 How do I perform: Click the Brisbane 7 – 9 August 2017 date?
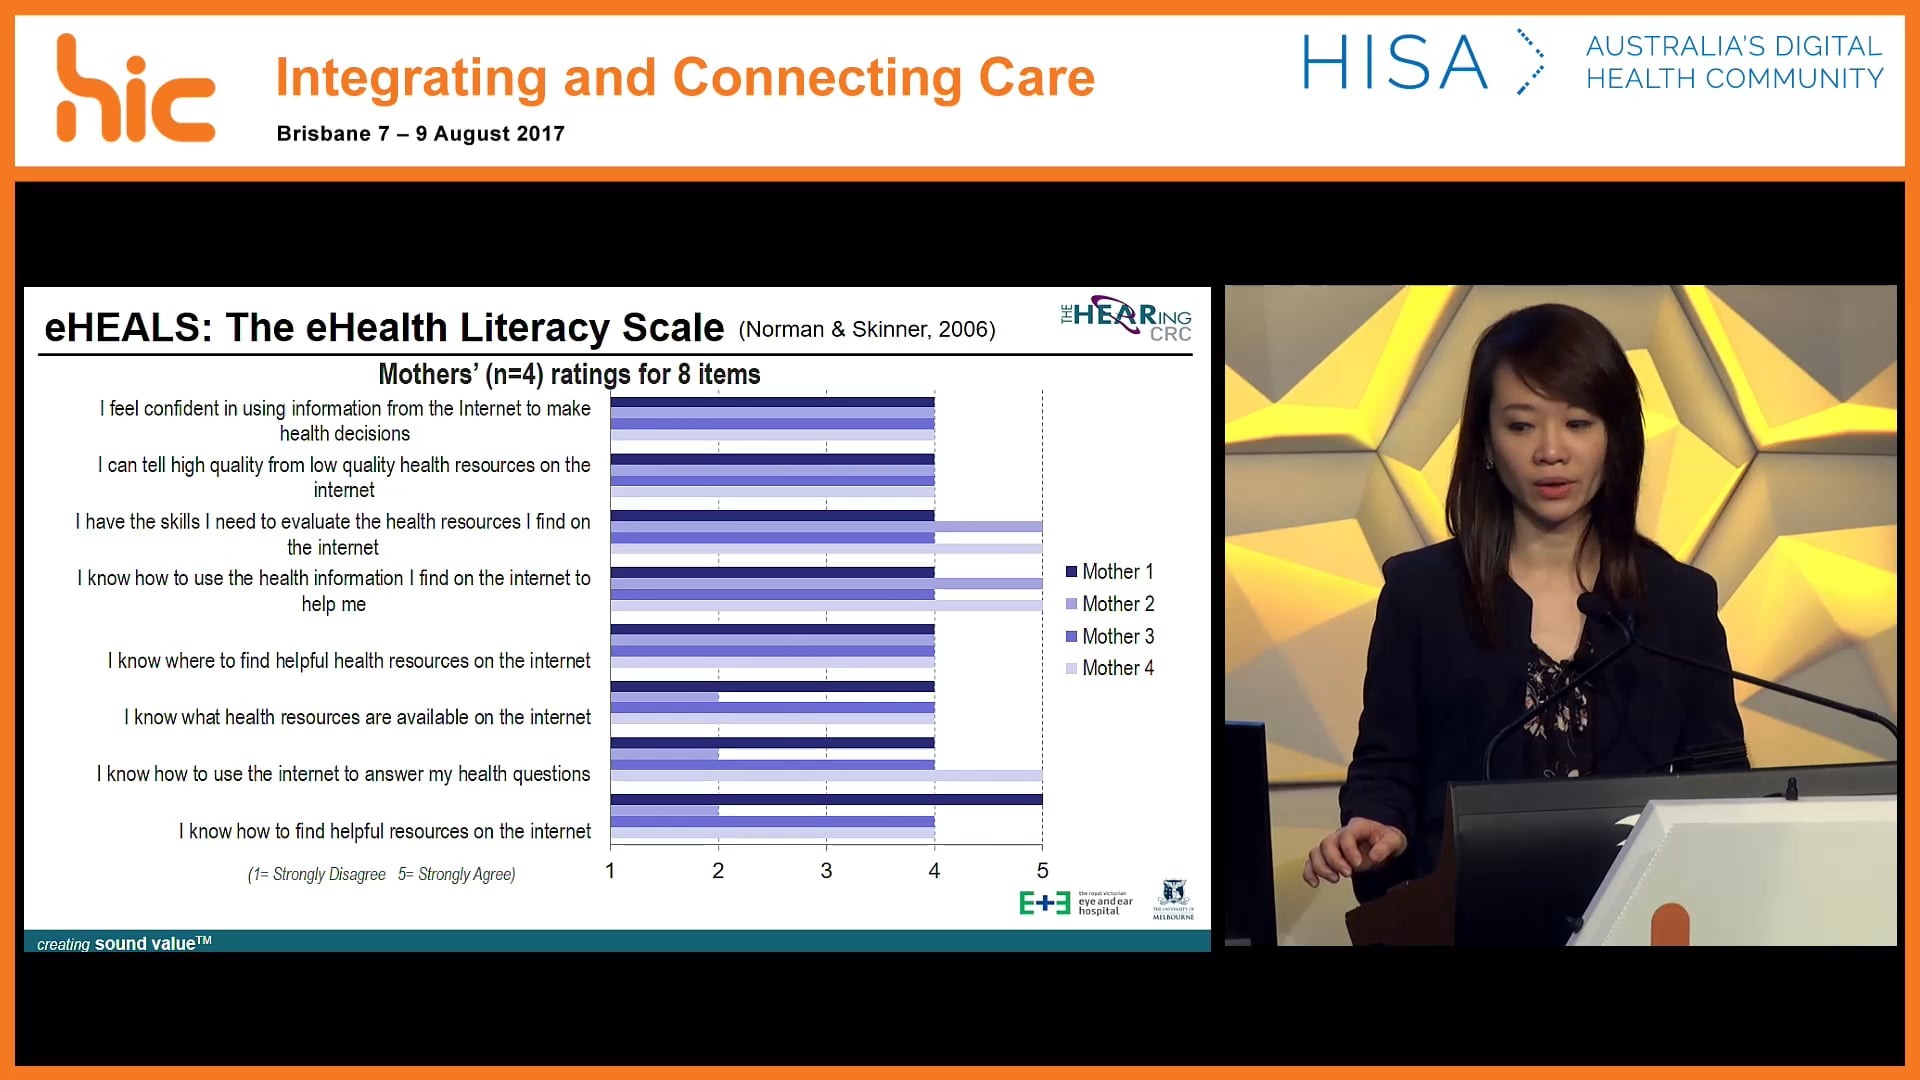pos(420,134)
